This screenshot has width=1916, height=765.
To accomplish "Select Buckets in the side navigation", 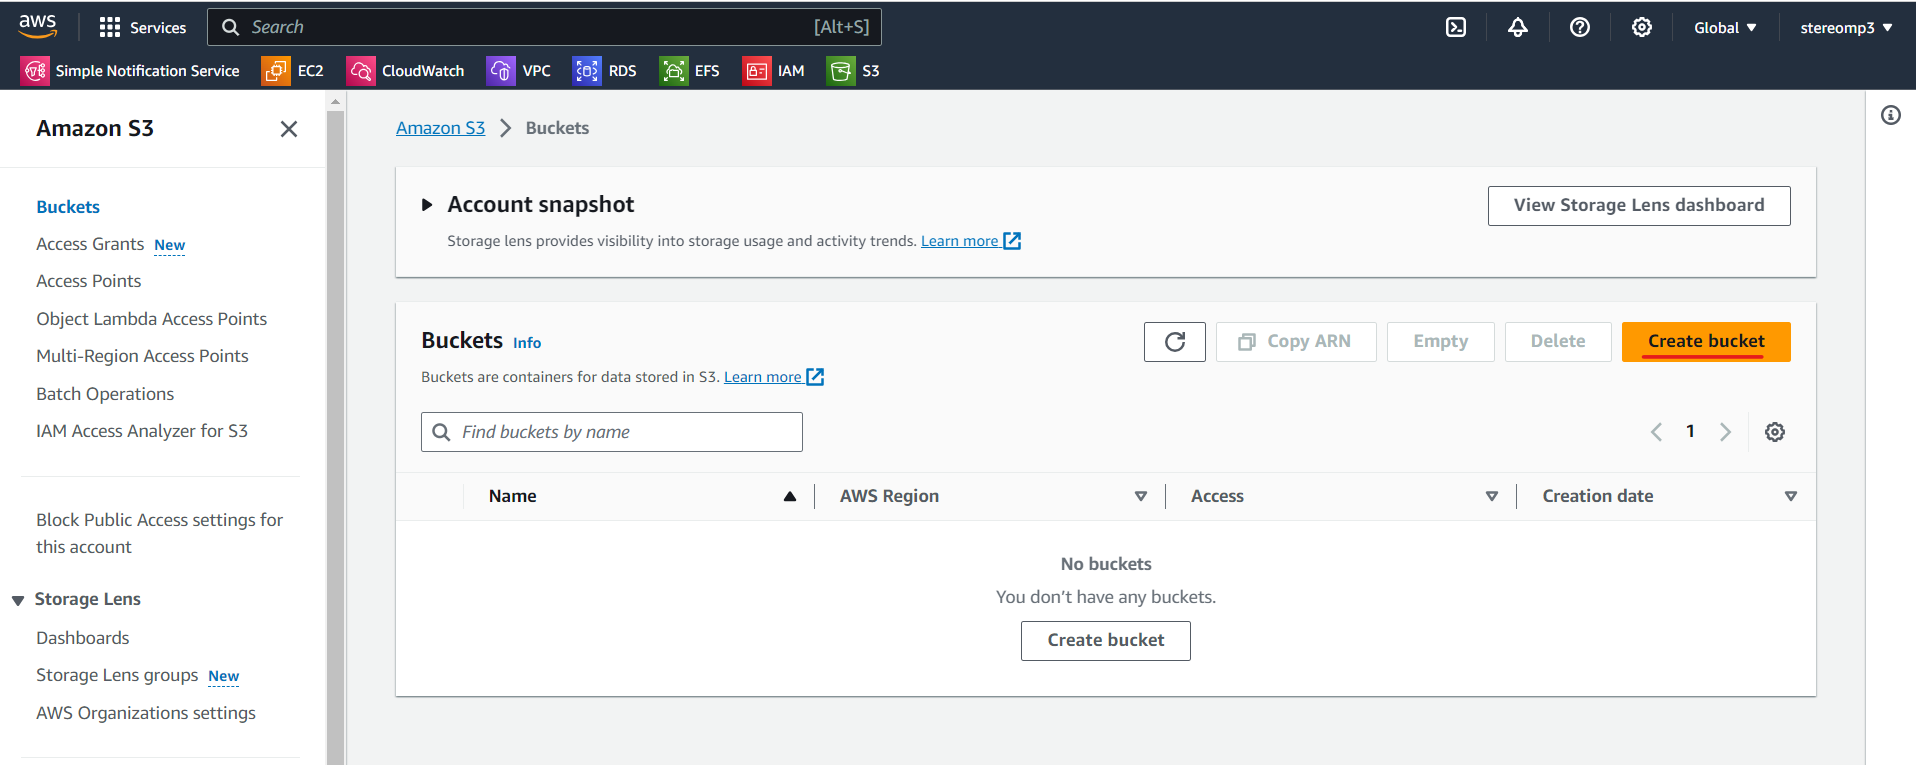I will (68, 207).
